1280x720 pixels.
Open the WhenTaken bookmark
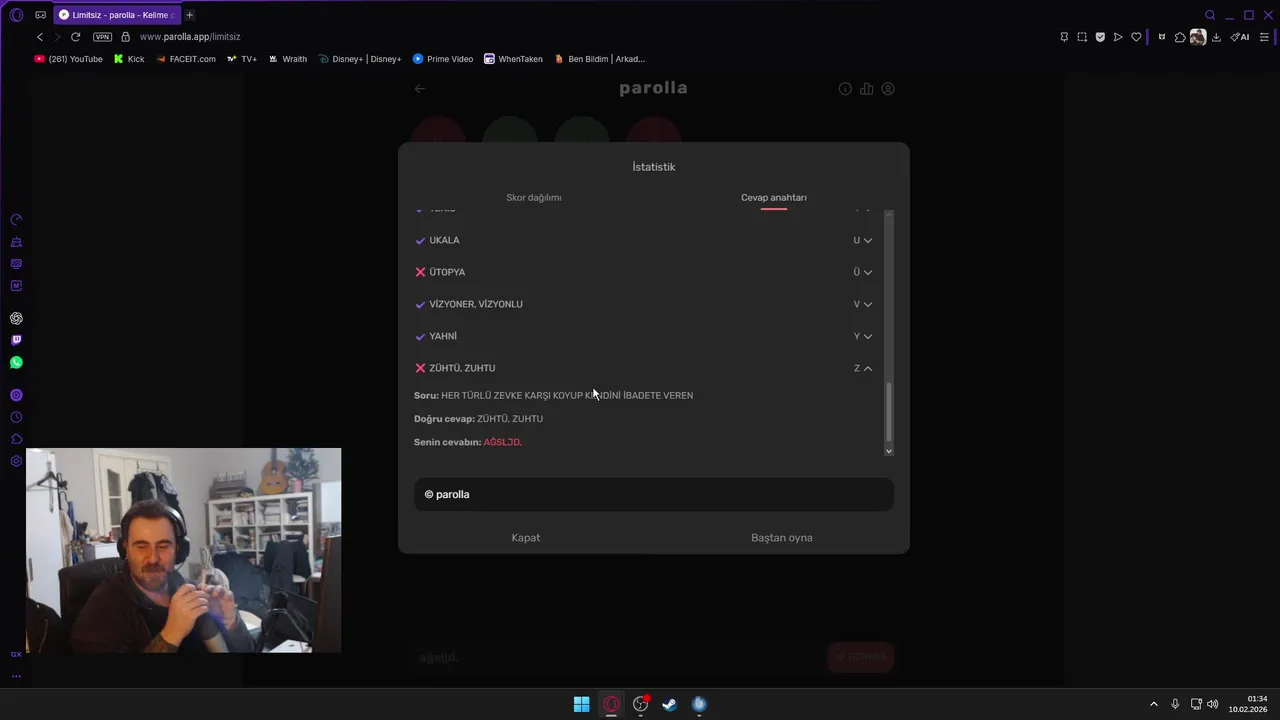point(513,59)
